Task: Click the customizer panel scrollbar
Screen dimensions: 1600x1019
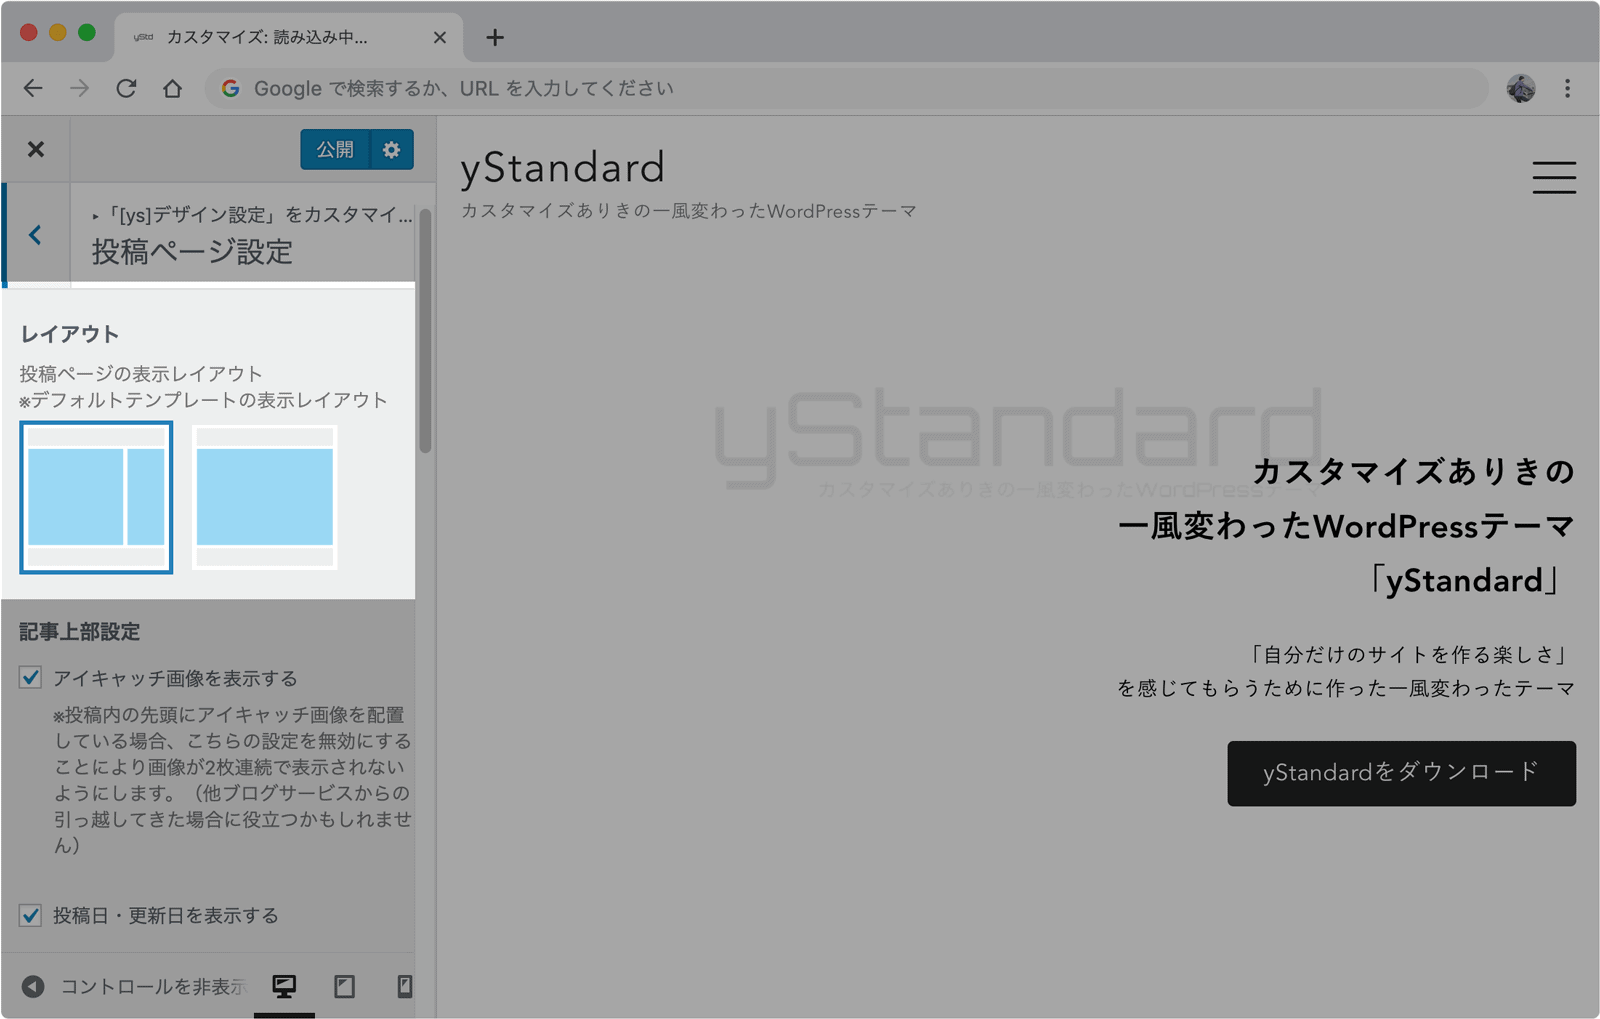Action: [425, 330]
